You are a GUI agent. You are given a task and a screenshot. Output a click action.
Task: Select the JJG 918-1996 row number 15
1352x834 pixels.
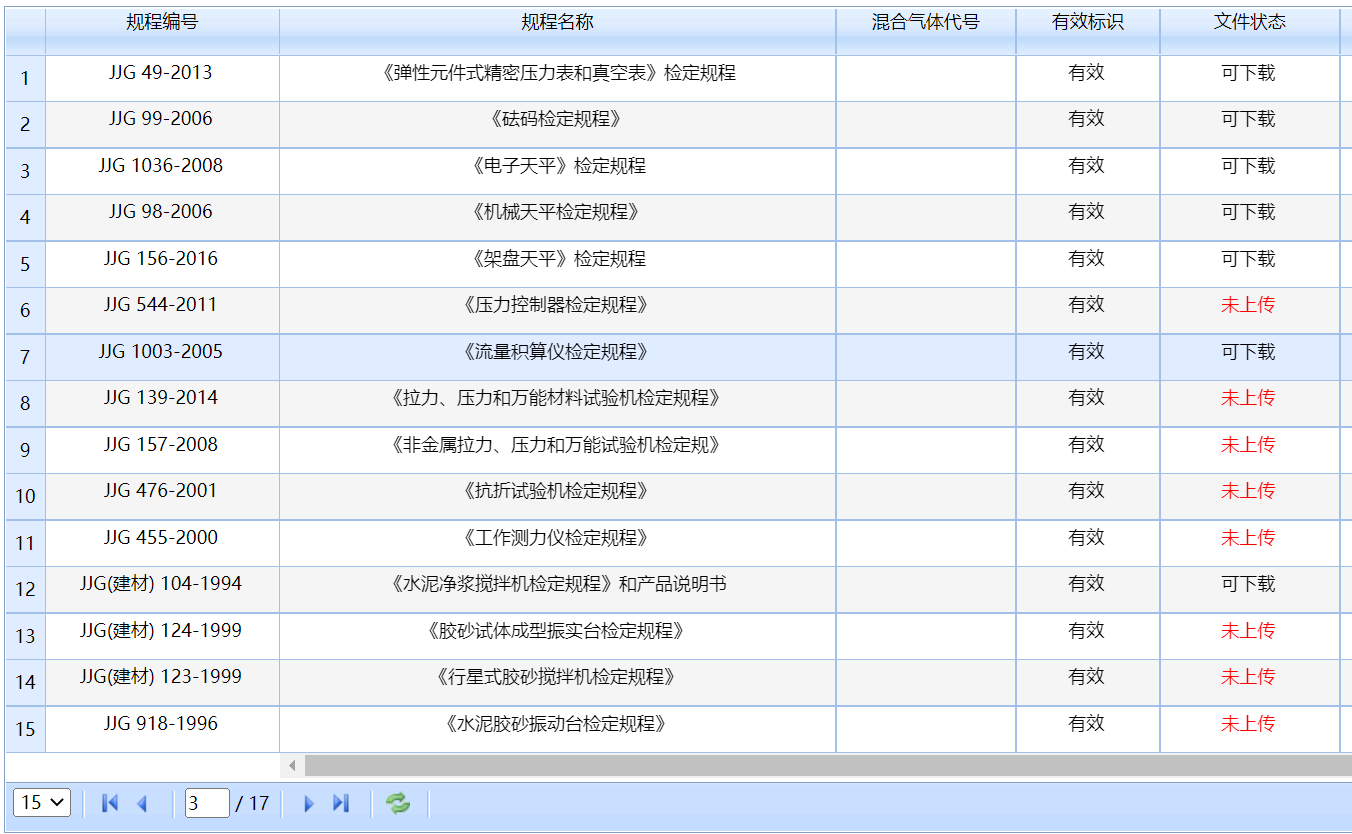(x=25, y=729)
